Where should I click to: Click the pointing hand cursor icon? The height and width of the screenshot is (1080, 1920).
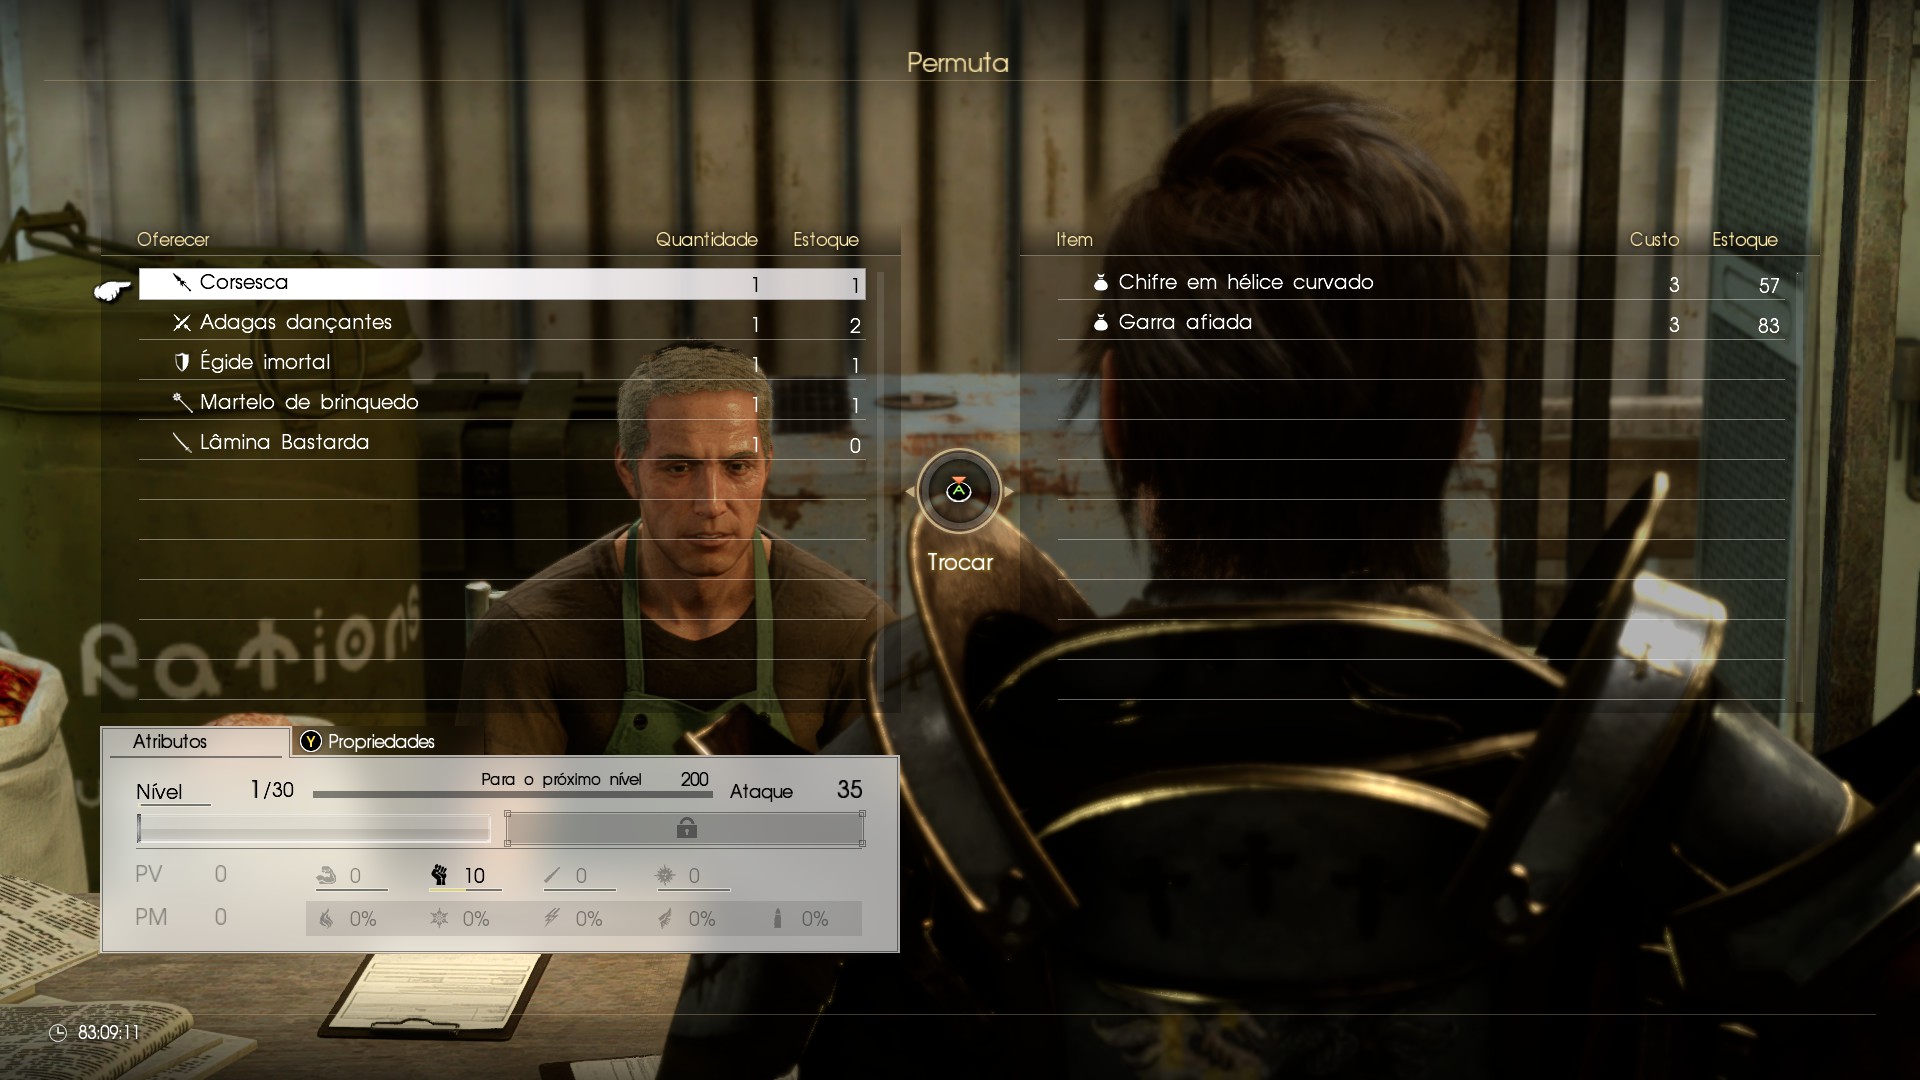point(112,291)
